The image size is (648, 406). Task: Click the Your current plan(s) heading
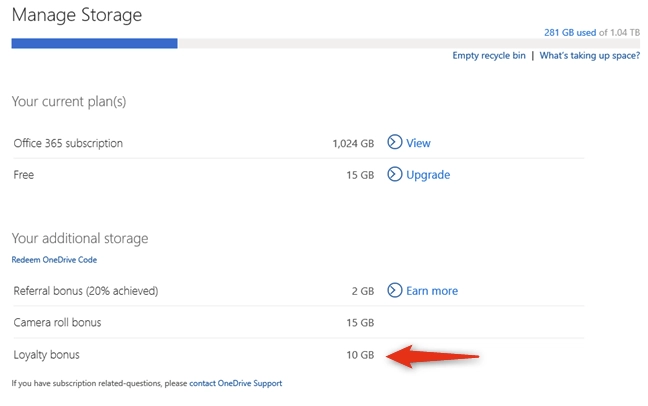pos(69,102)
